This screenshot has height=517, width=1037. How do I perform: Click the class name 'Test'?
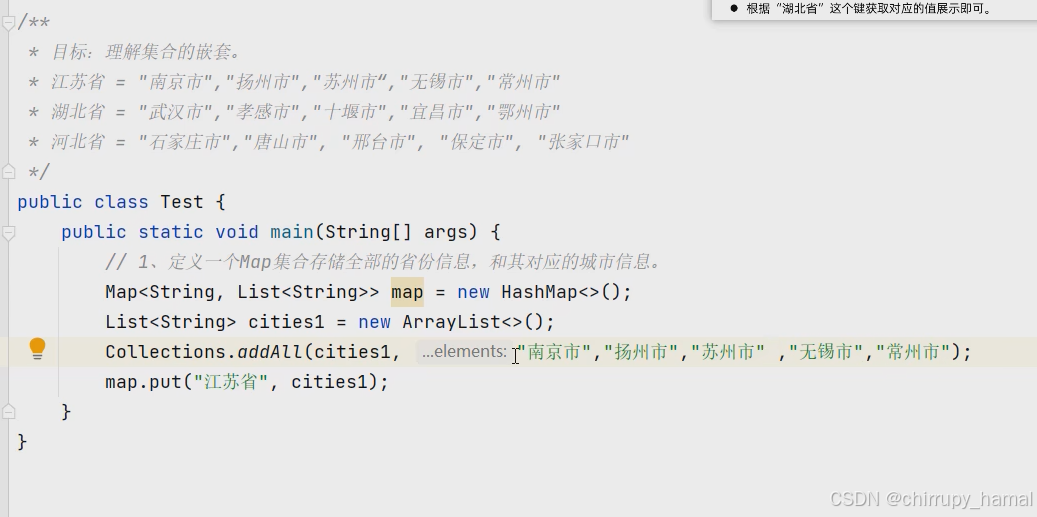pos(182,202)
